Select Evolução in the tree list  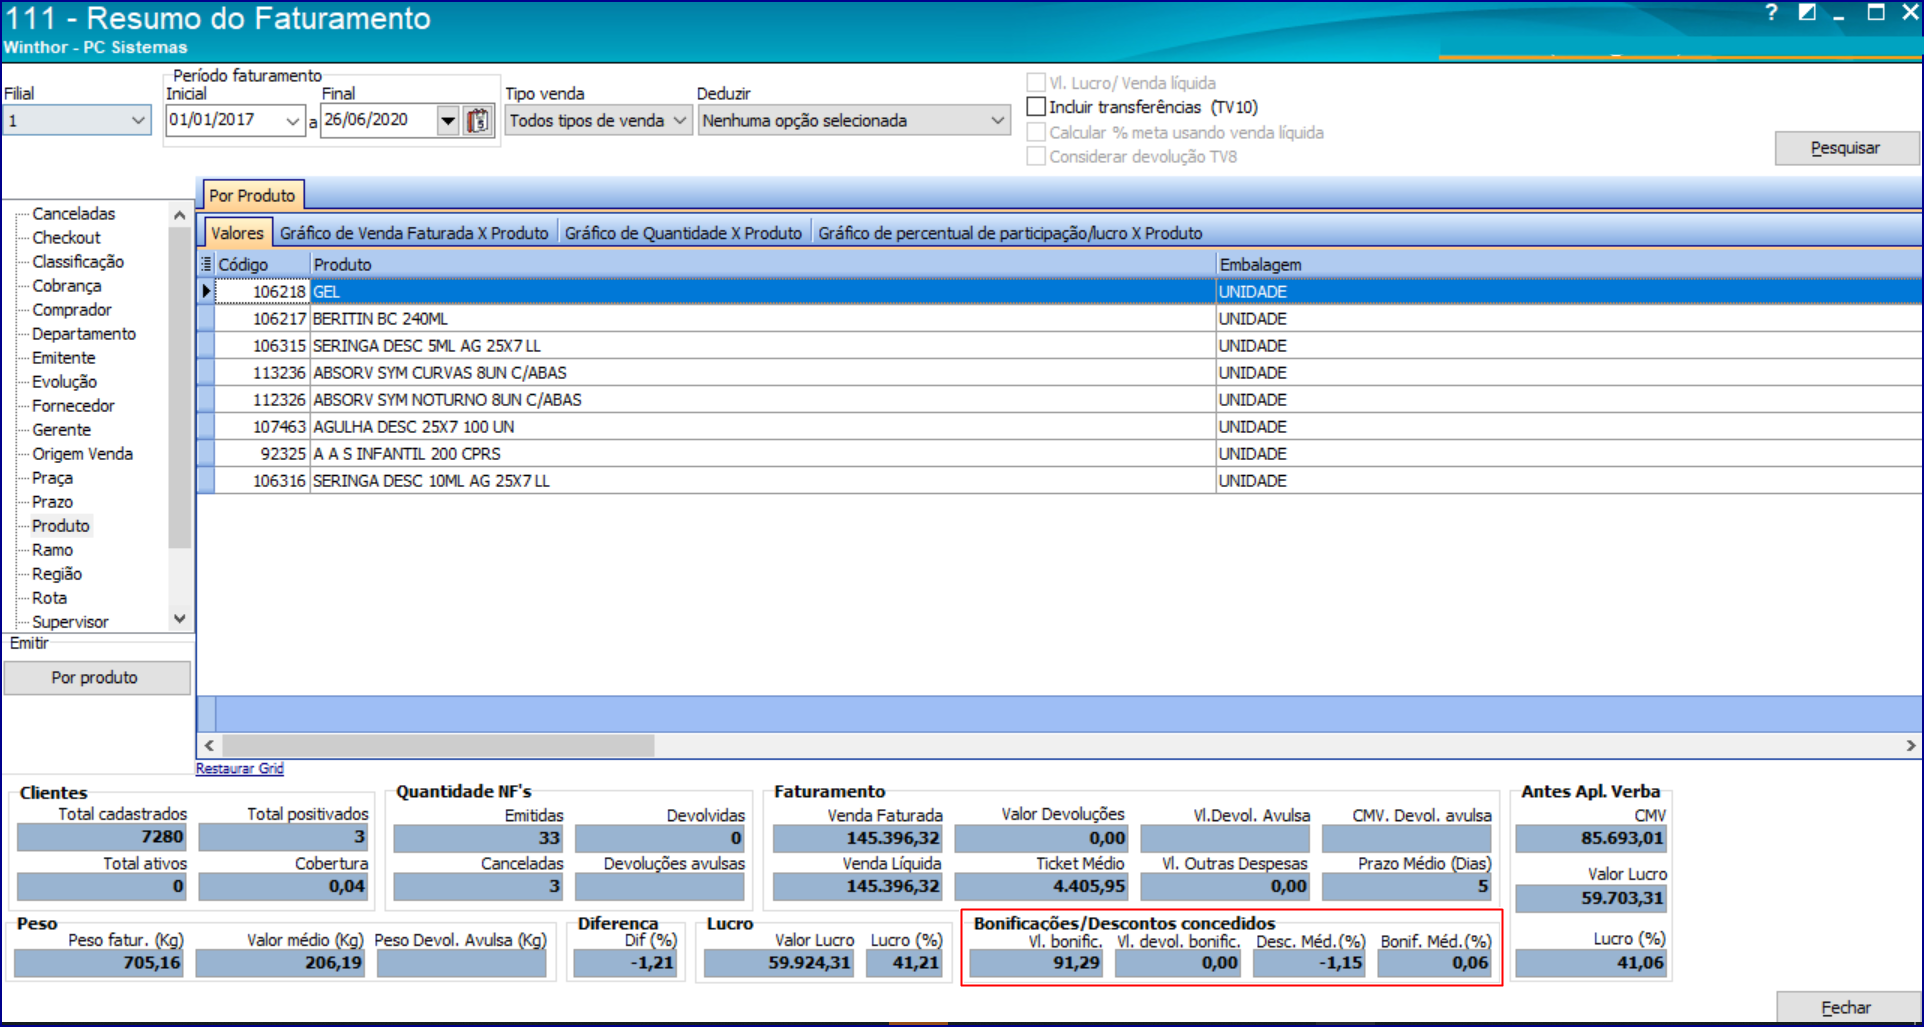tap(64, 381)
